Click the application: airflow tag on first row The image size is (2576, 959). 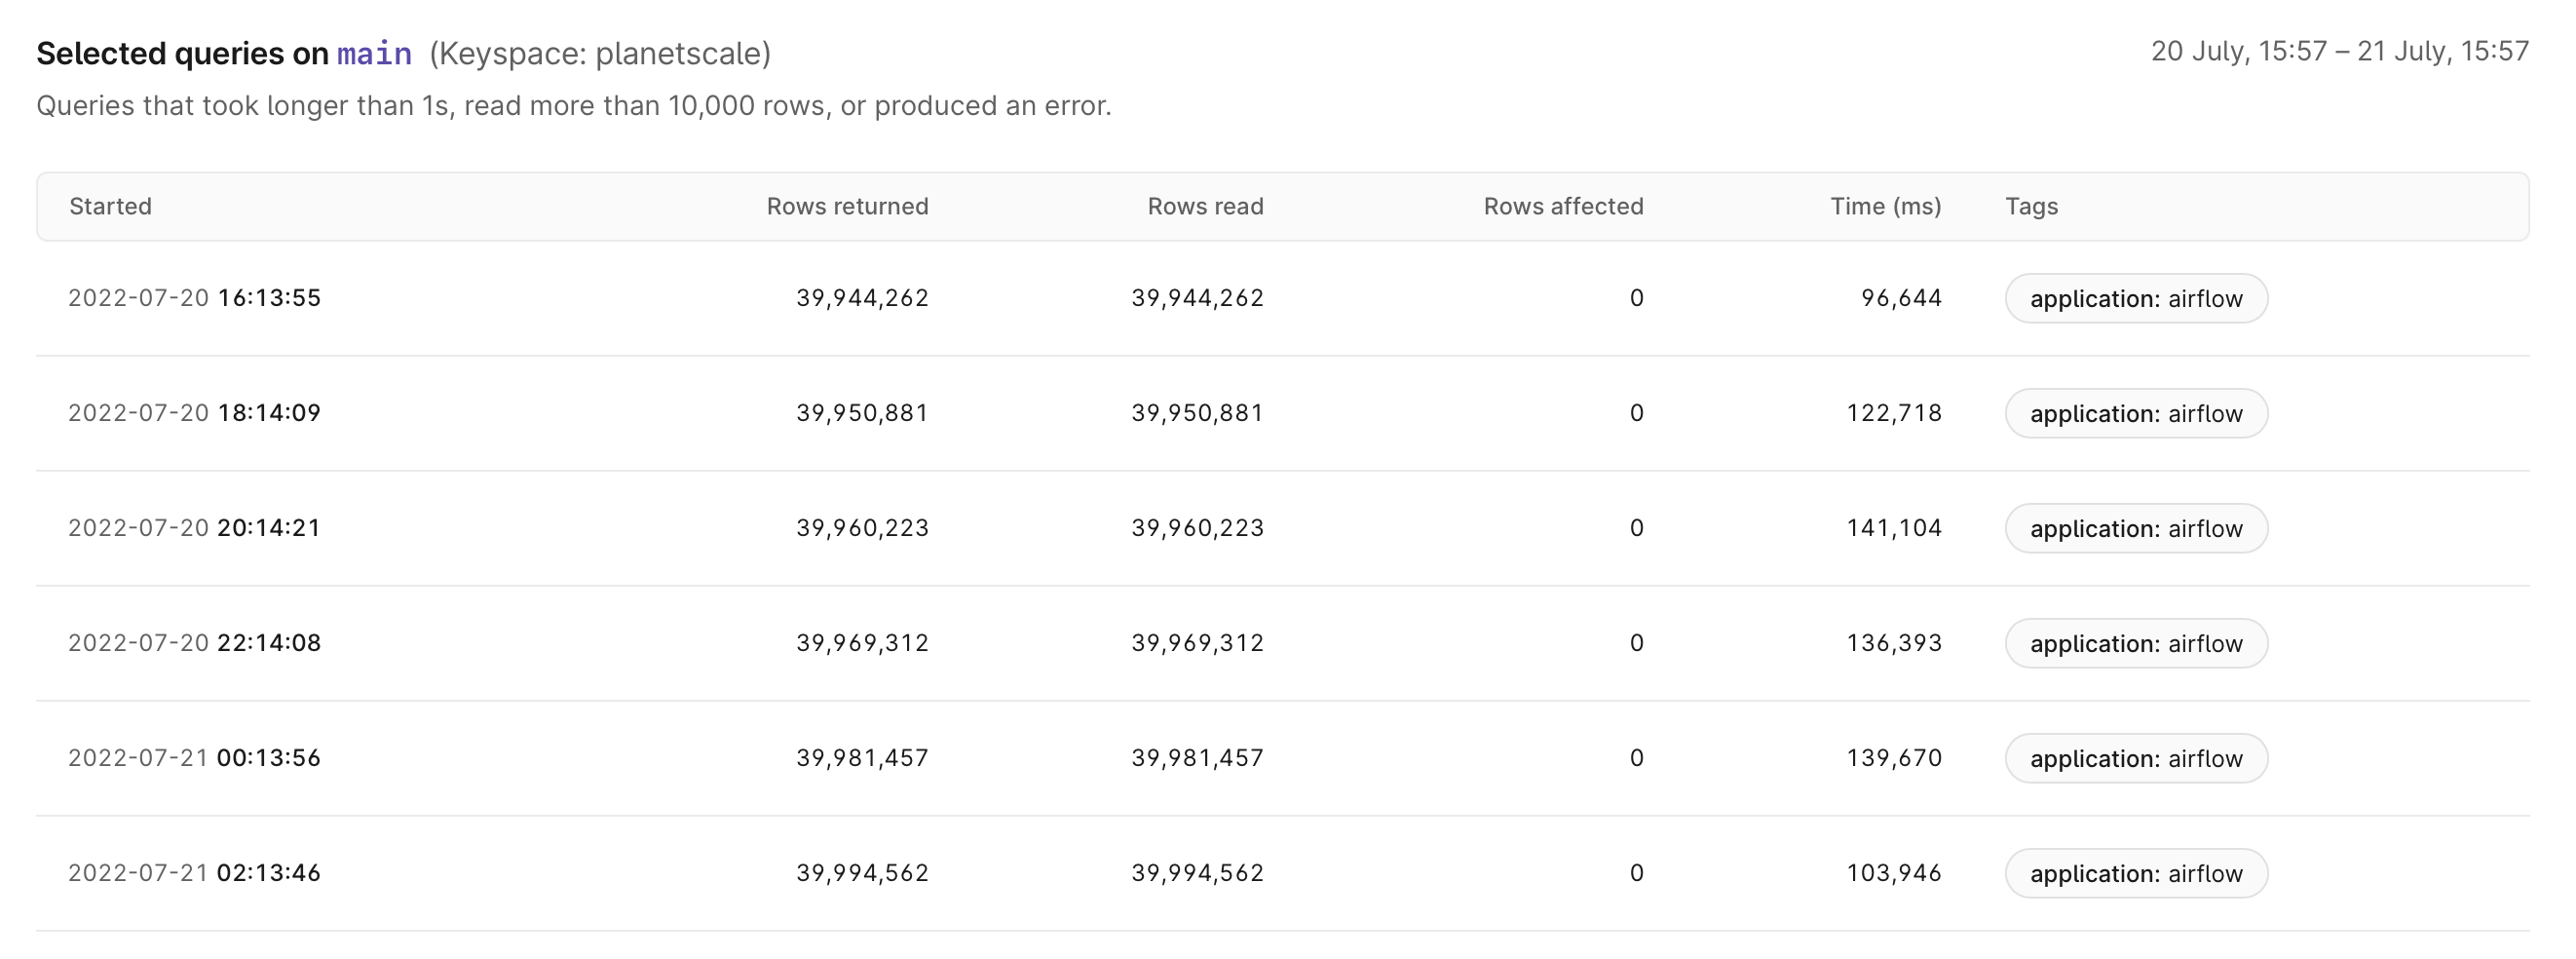[x=2135, y=297]
